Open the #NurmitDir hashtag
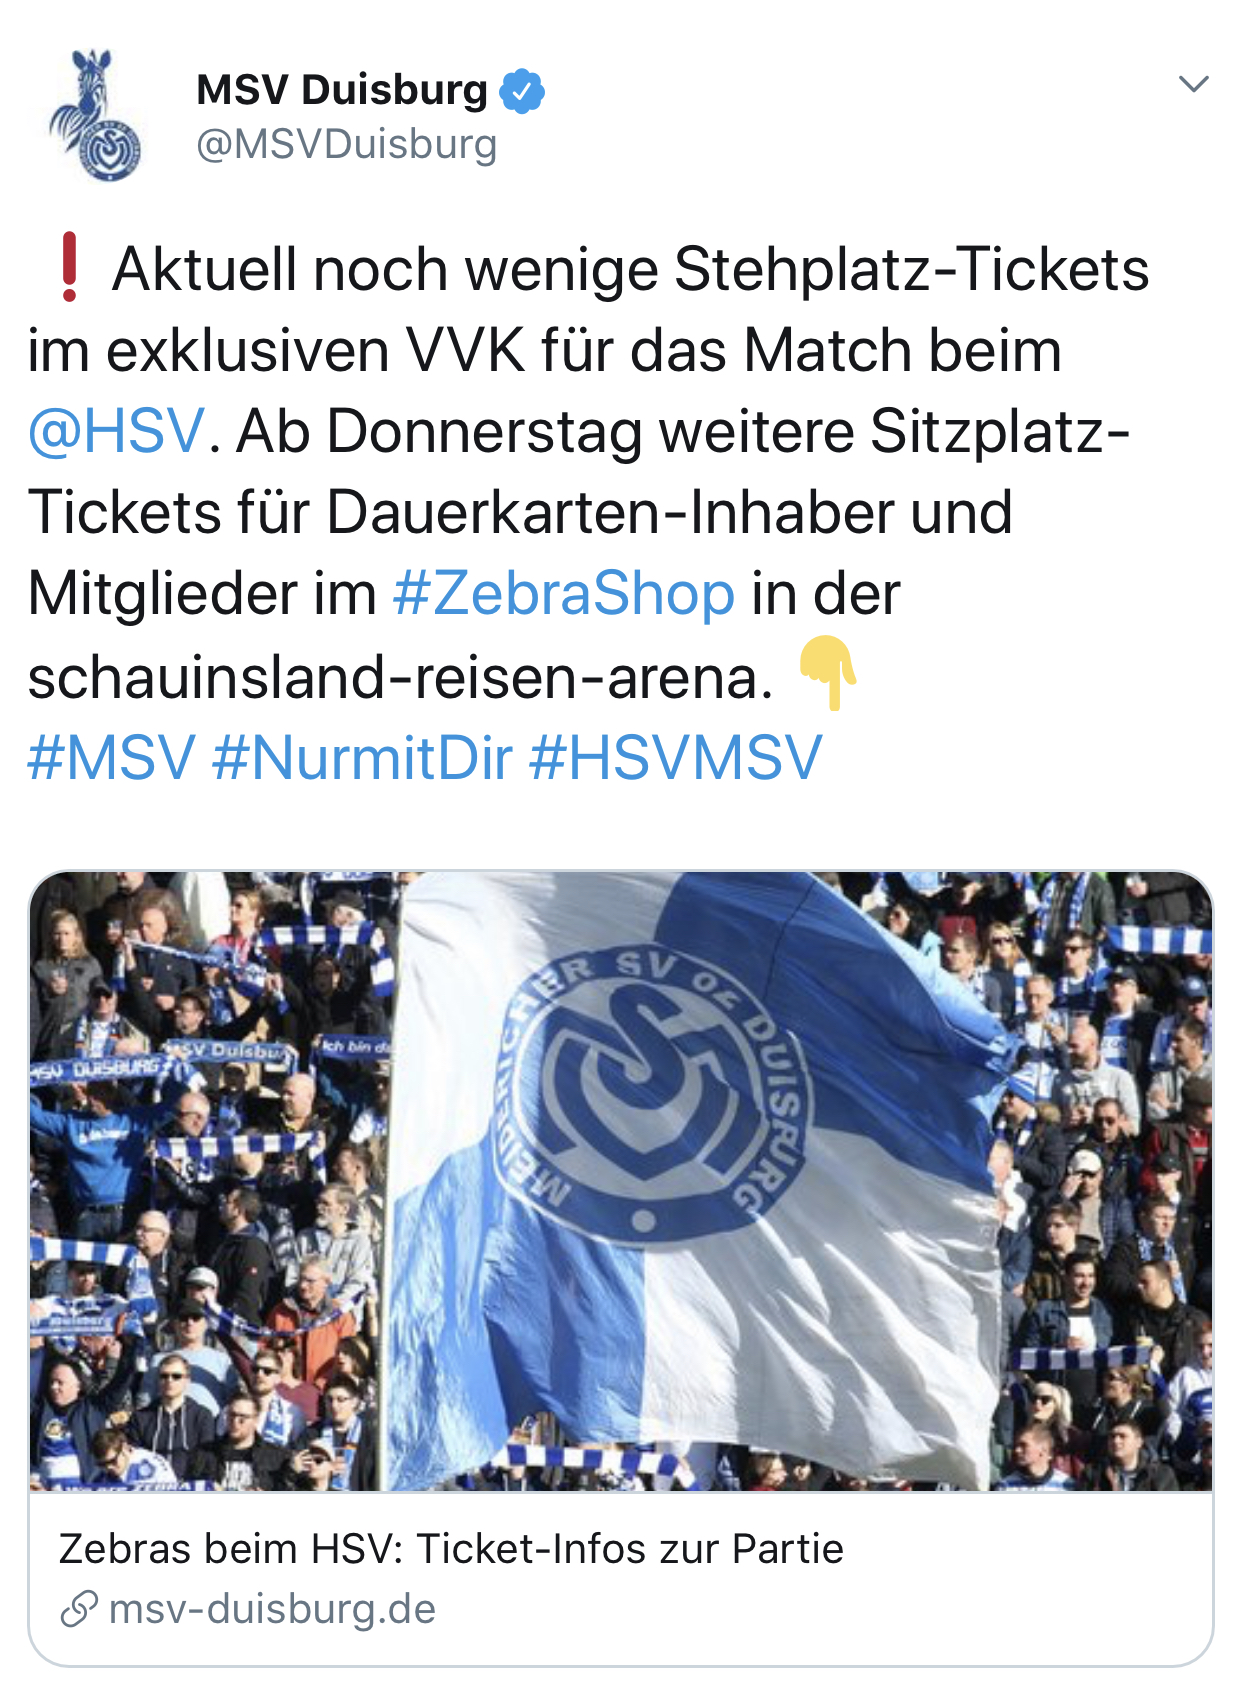The image size is (1242, 1682). pyautogui.click(x=362, y=757)
